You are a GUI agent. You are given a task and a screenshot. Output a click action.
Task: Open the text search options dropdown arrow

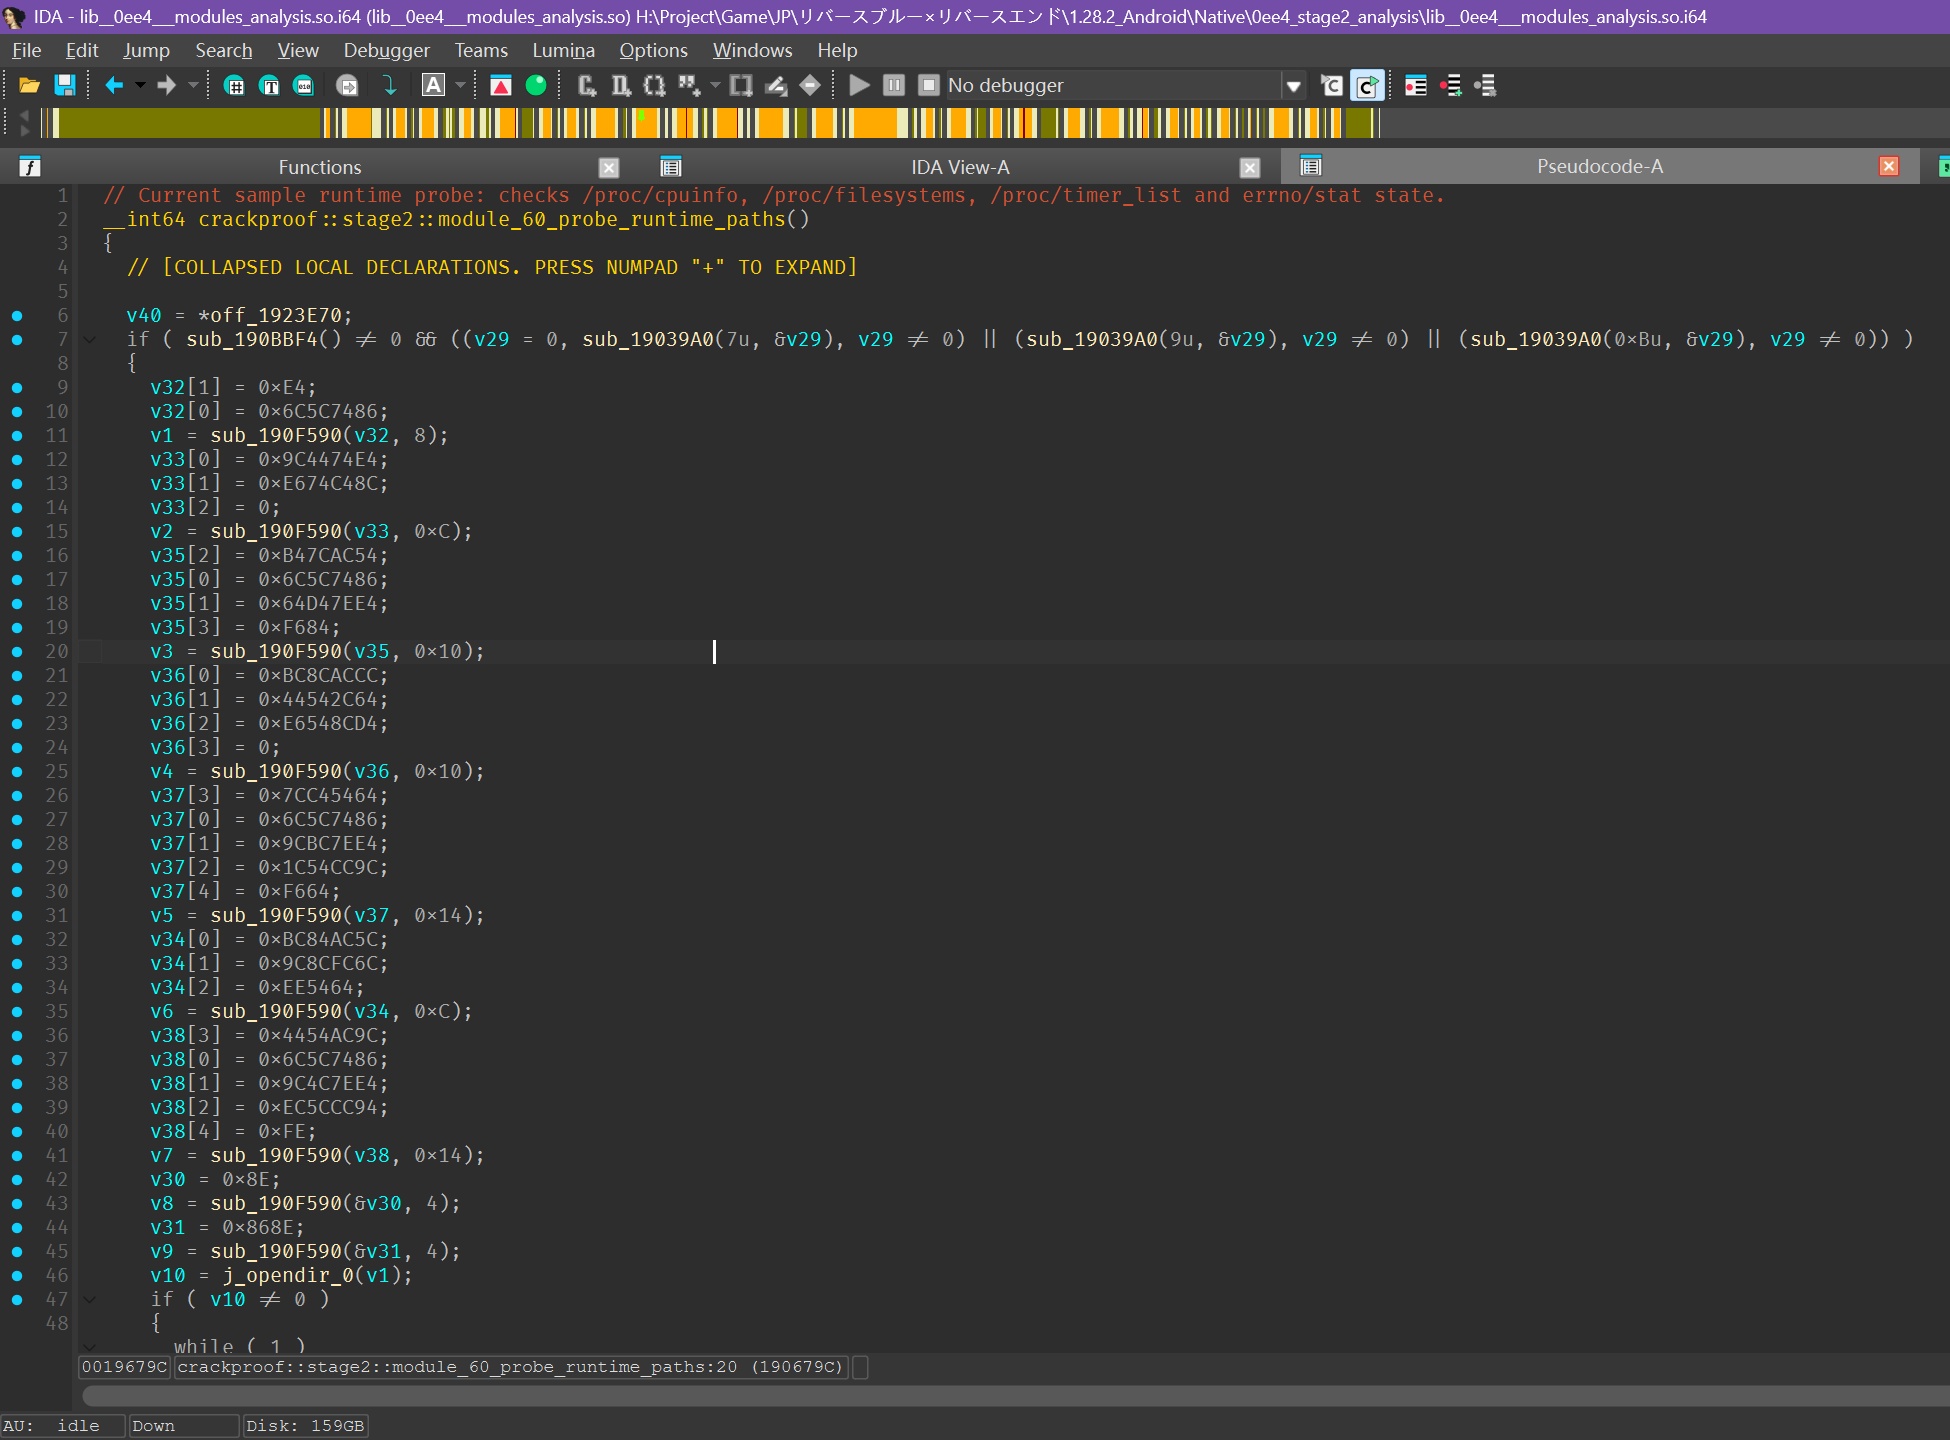coord(460,86)
